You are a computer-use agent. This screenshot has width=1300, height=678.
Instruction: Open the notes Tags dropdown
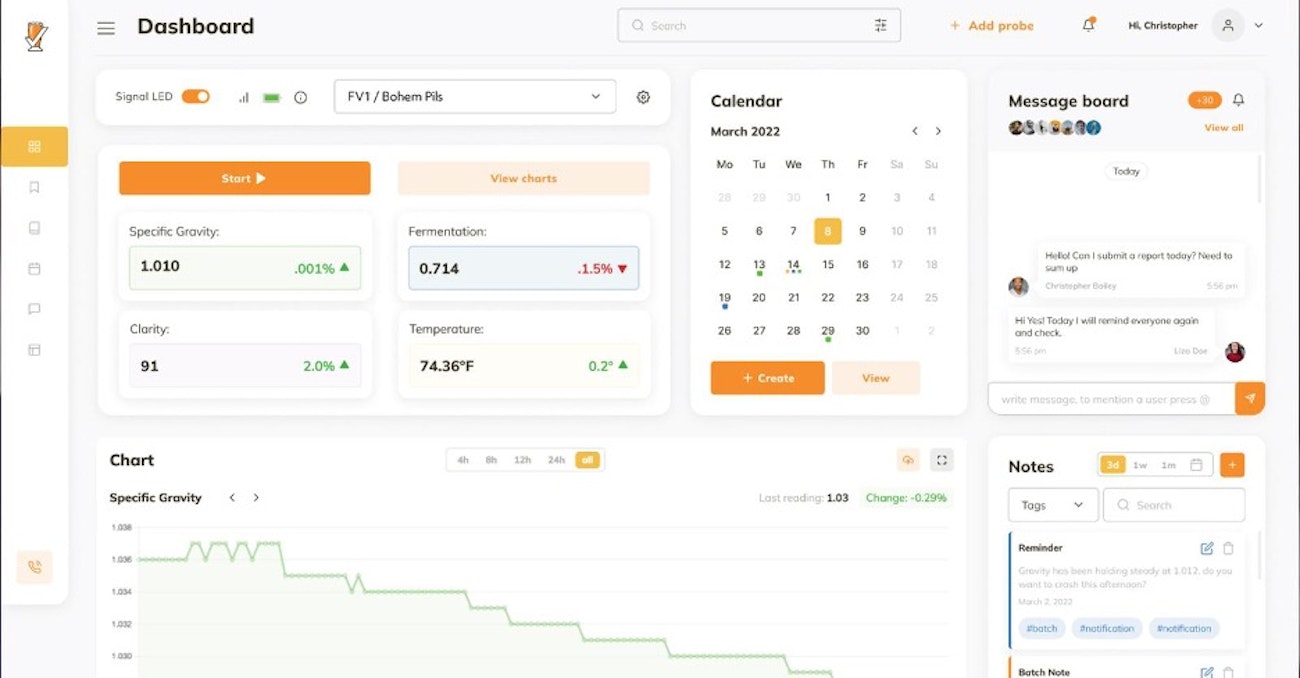coord(1053,505)
